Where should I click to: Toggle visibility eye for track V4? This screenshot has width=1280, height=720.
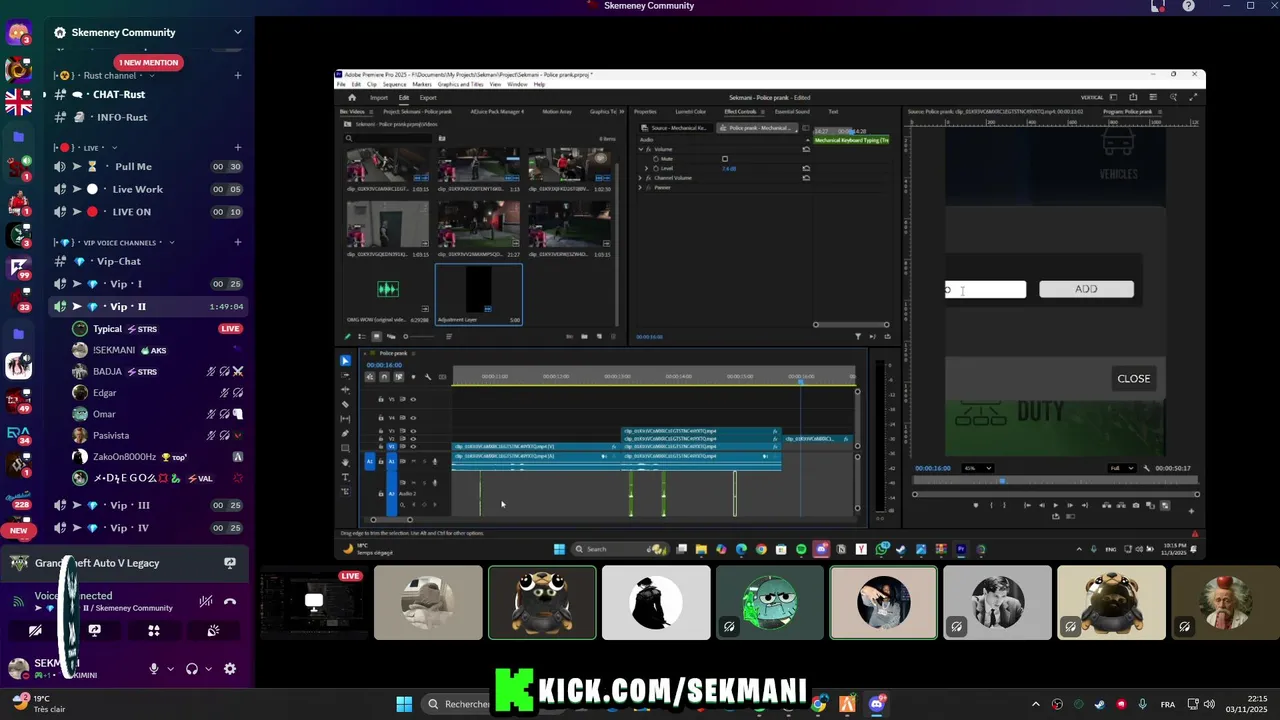coord(413,417)
